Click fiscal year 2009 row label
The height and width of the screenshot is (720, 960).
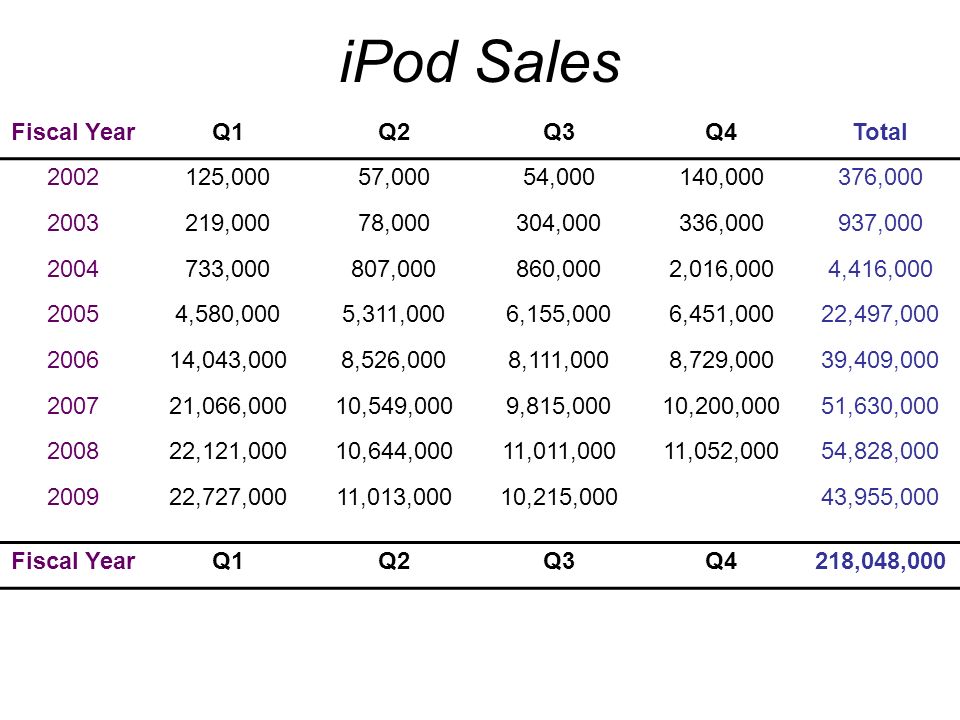coord(73,497)
